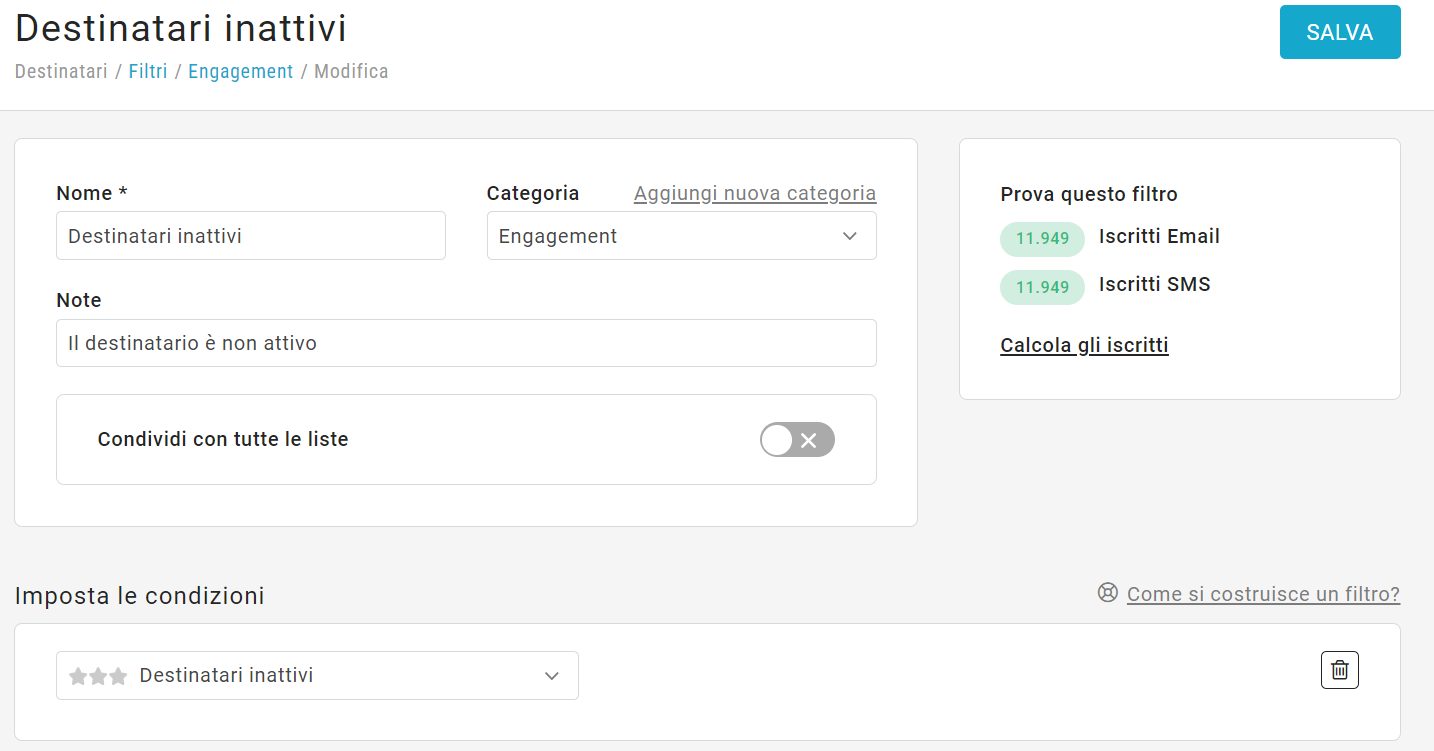Click the three-star icon in the condition selector
The height and width of the screenshot is (751, 1434).
98,676
